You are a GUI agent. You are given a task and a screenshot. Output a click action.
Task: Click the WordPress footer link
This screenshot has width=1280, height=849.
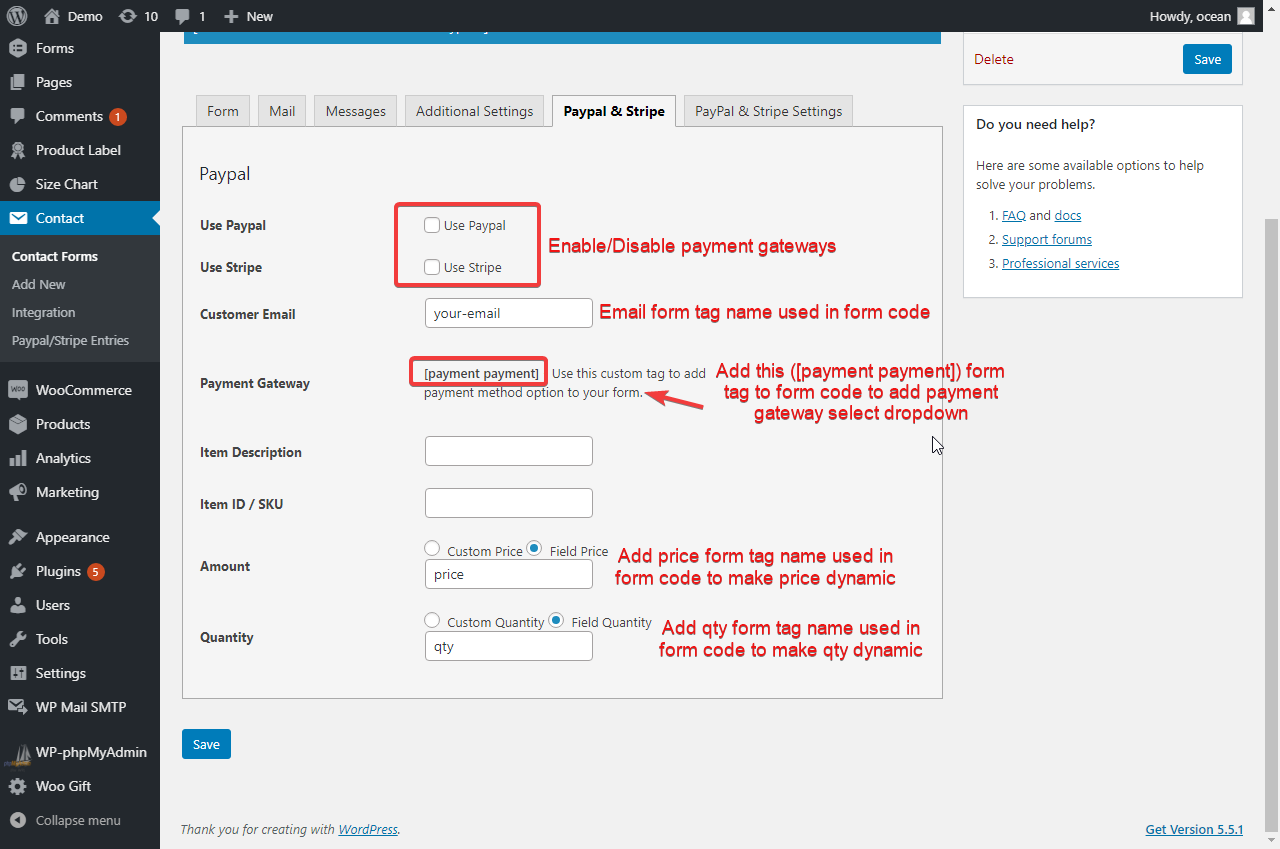368,829
